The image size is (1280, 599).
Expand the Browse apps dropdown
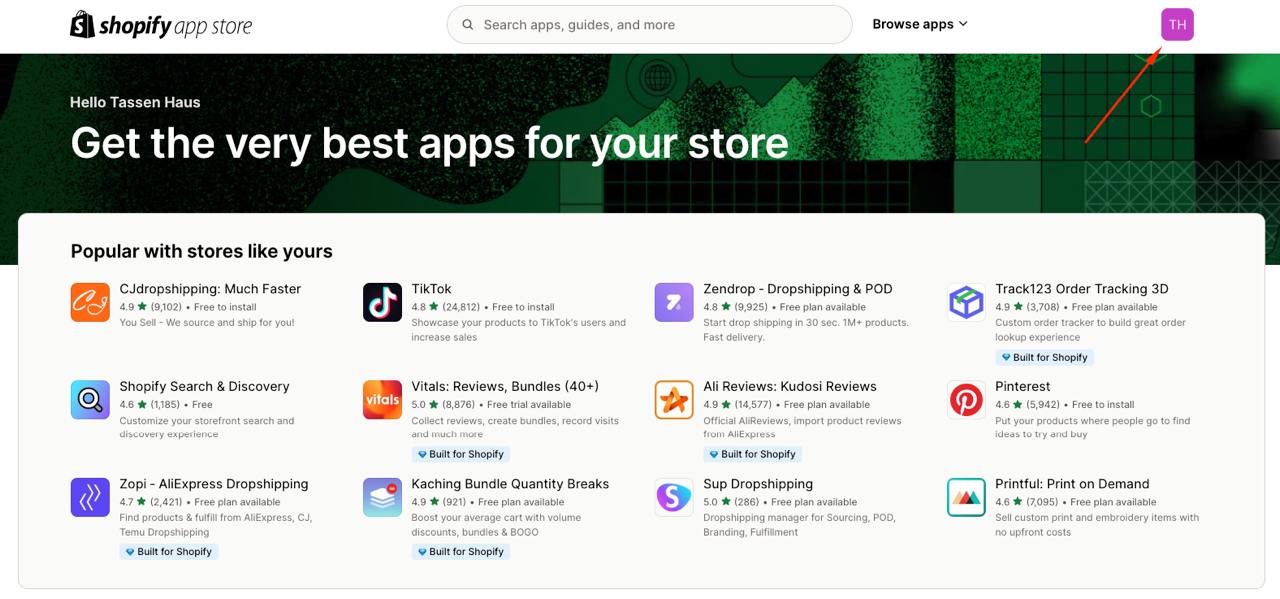click(x=919, y=24)
